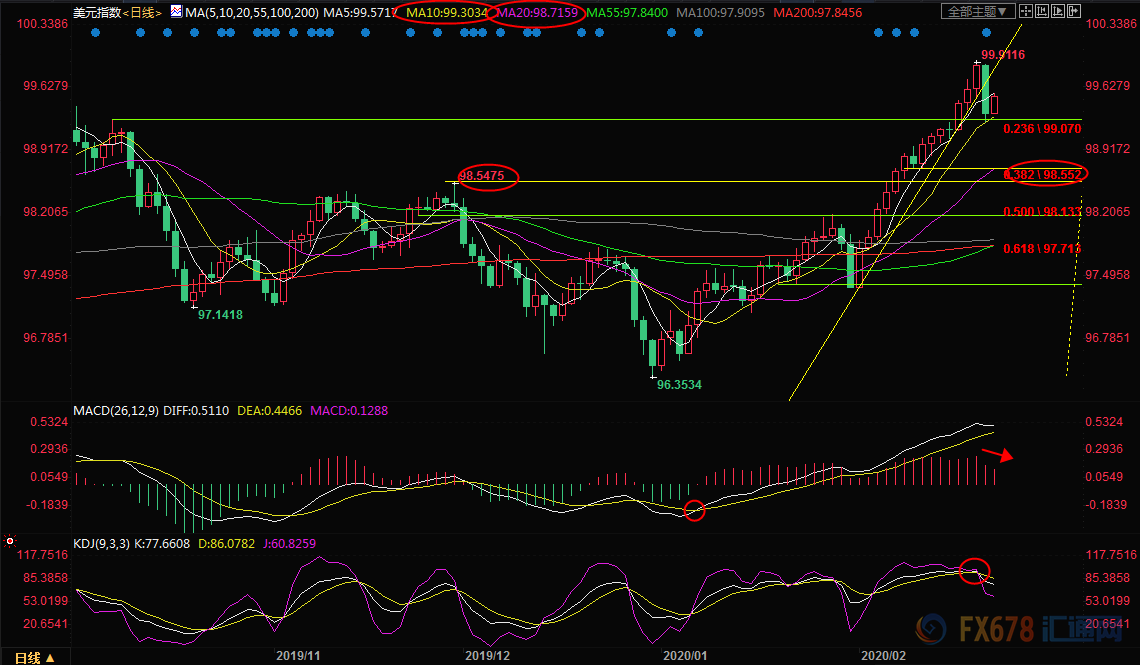Image resolution: width=1140 pixels, height=665 pixels.
Task: Open the 全部主题 dropdown
Action: tap(978, 11)
